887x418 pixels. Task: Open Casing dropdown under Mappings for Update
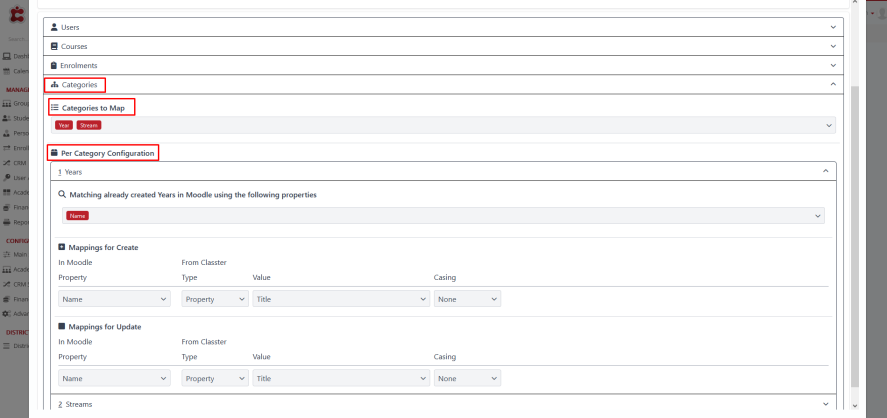pos(466,379)
